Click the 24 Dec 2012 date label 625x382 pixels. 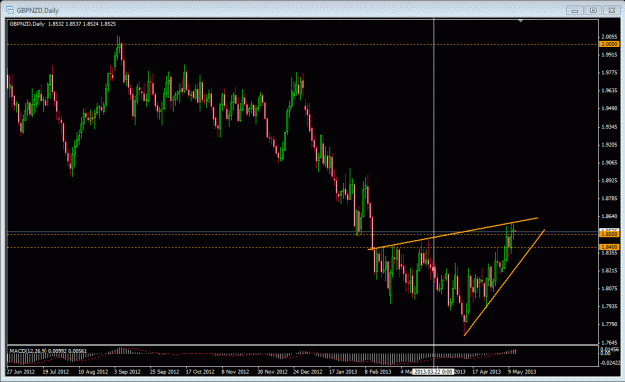click(x=308, y=372)
